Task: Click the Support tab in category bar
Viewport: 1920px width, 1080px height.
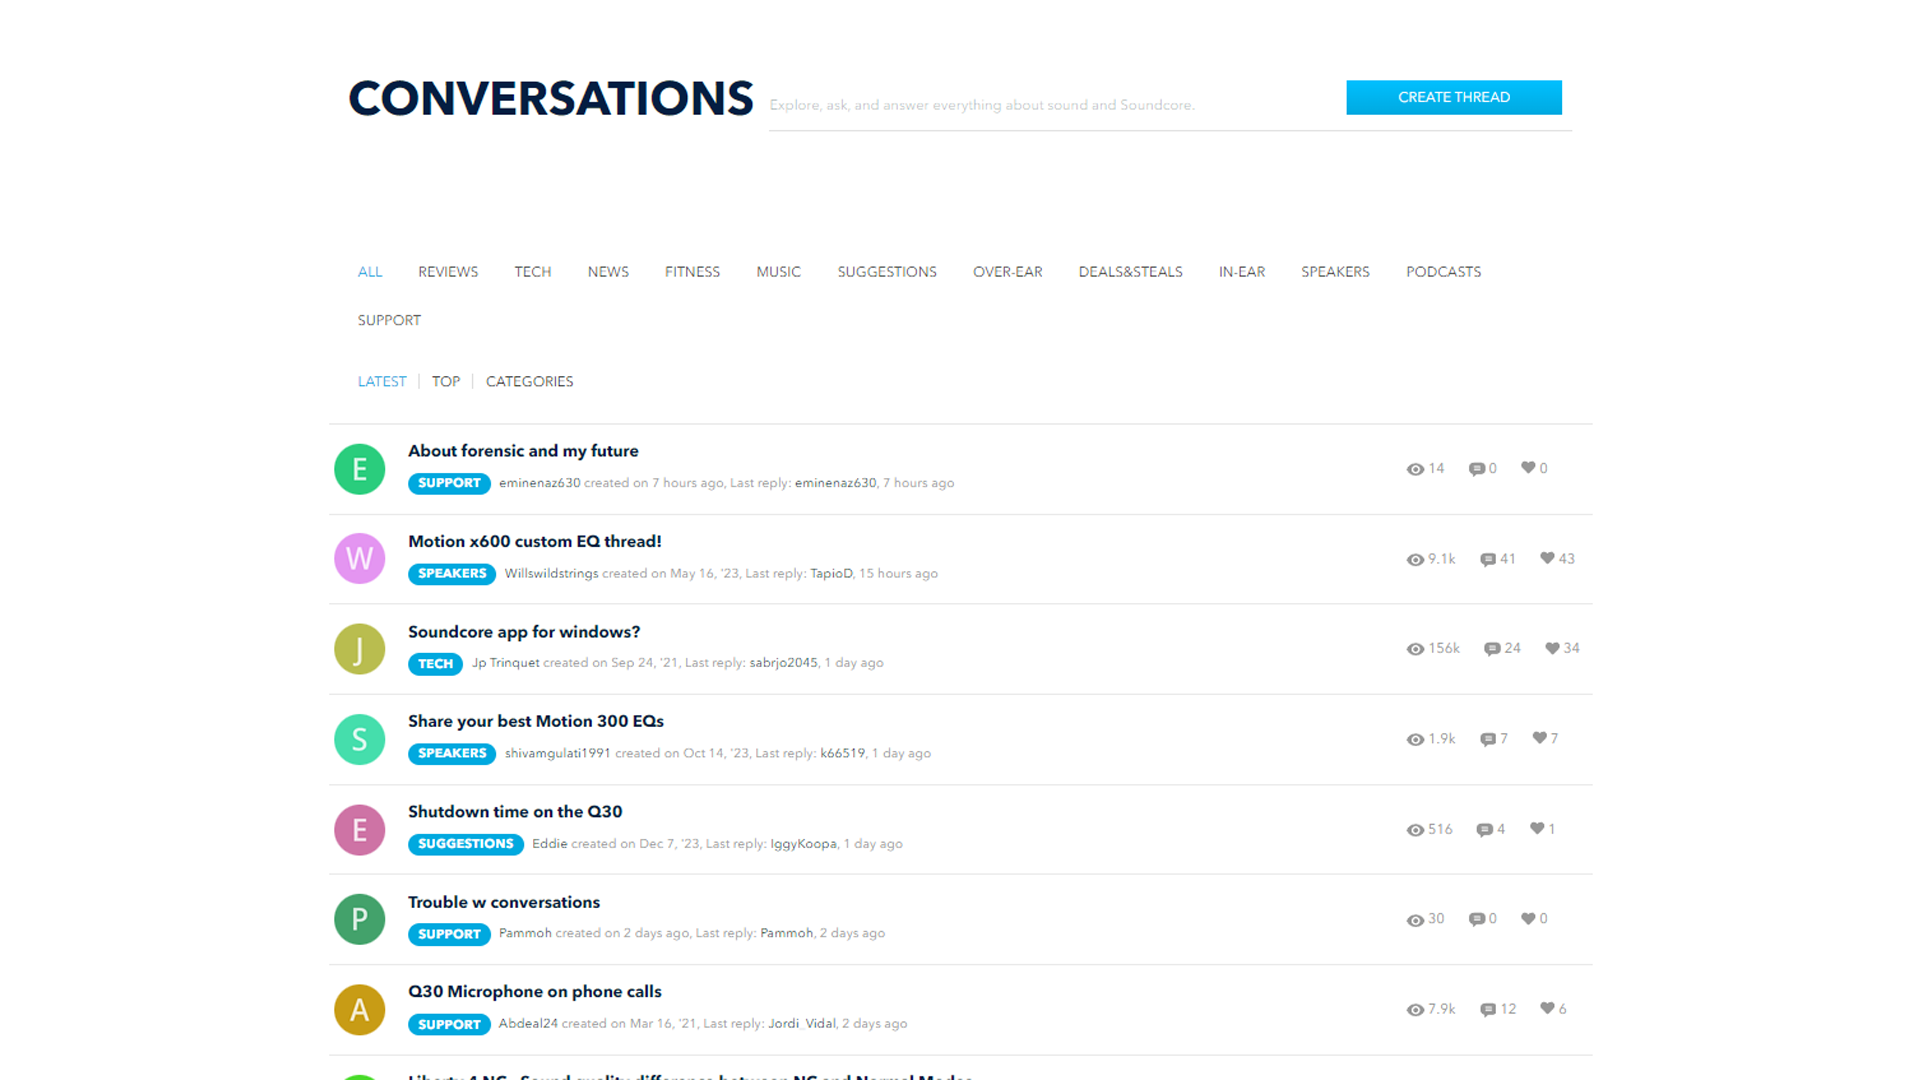Action: pyautogui.click(x=389, y=320)
